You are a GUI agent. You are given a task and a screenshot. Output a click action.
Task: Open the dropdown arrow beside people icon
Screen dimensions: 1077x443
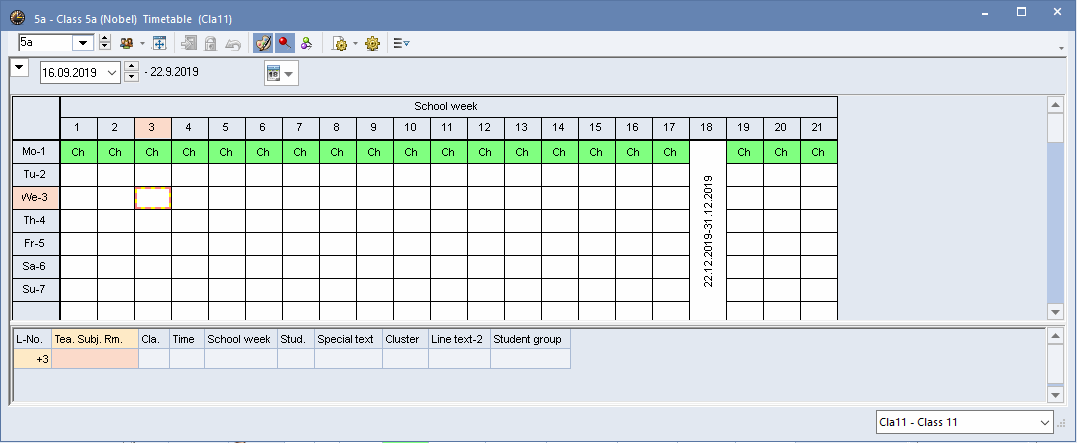click(x=142, y=43)
